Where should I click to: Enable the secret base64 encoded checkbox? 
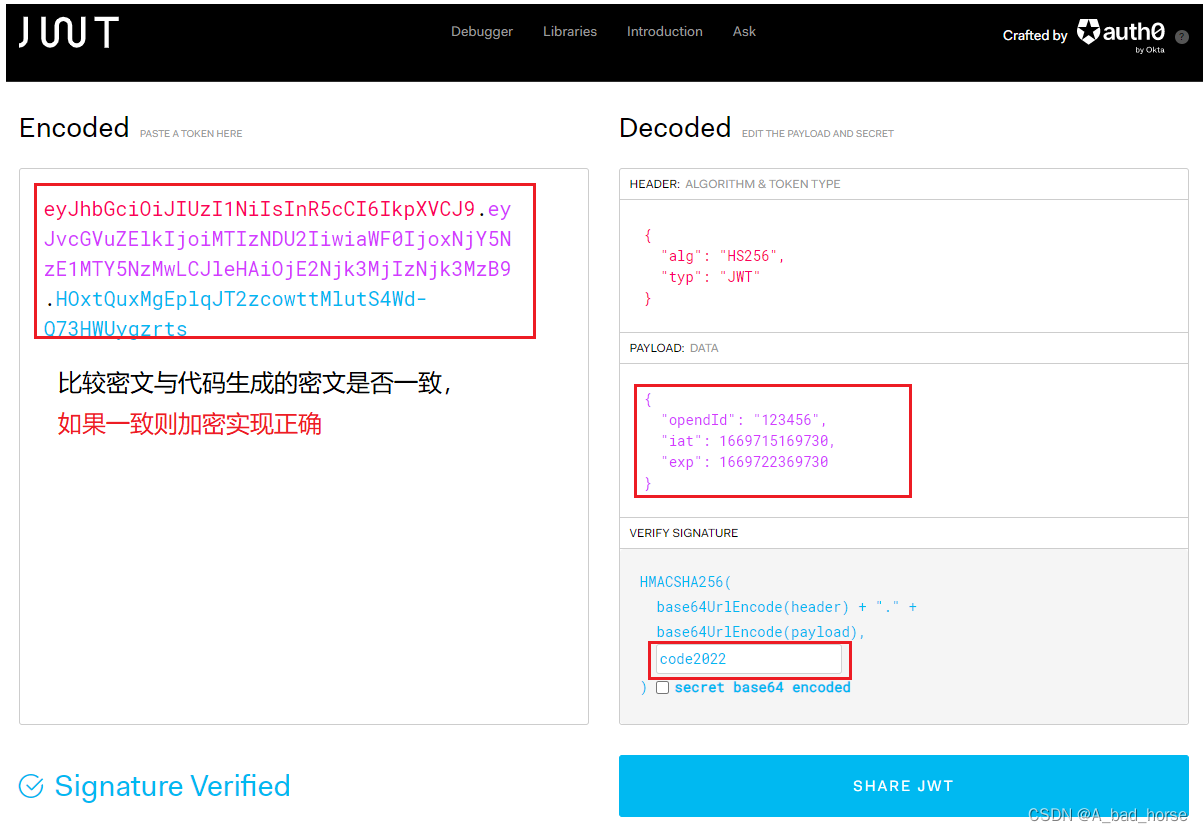(663, 687)
